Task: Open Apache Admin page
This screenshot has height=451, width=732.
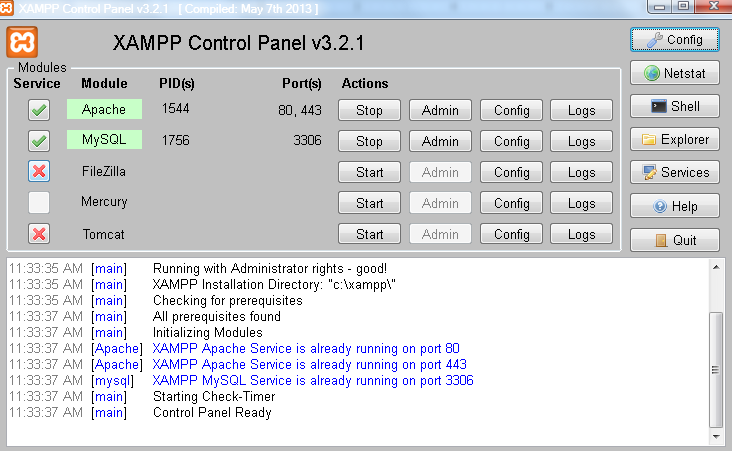Action: click(x=440, y=110)
